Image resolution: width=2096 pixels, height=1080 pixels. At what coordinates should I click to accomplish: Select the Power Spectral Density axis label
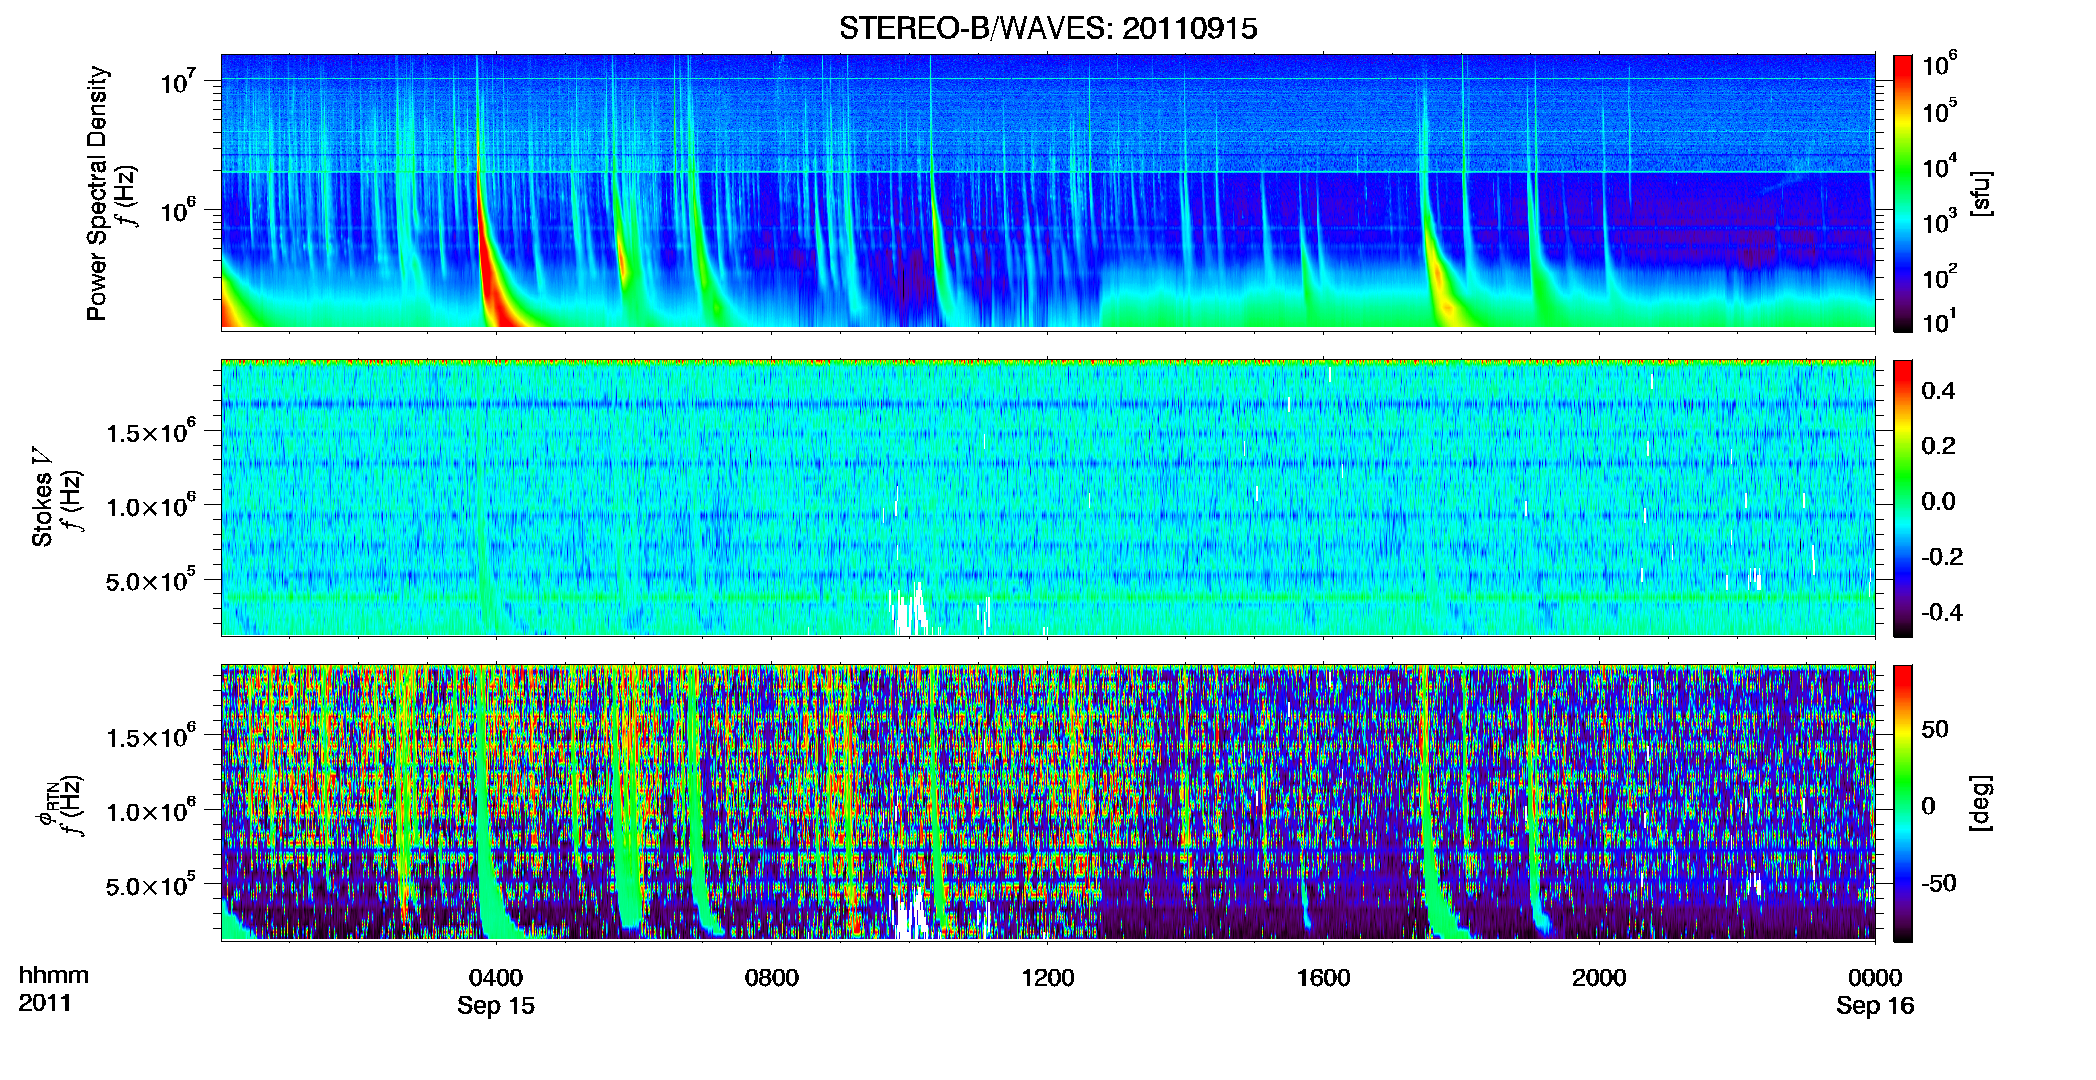point(97,193)
